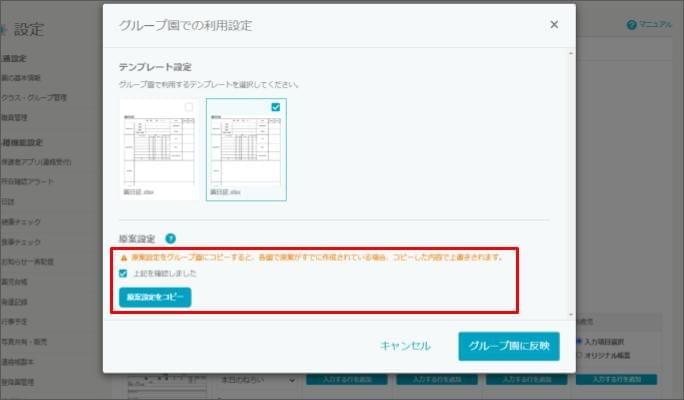Close the グループ園での利用設定 dialog

[x=554, y=25]
